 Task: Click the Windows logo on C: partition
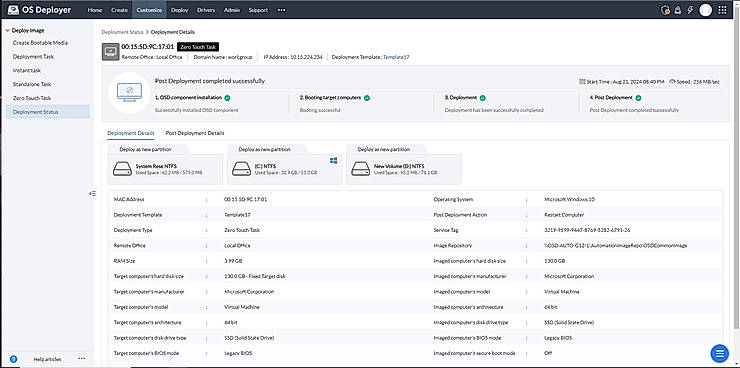tap(333, 160)
